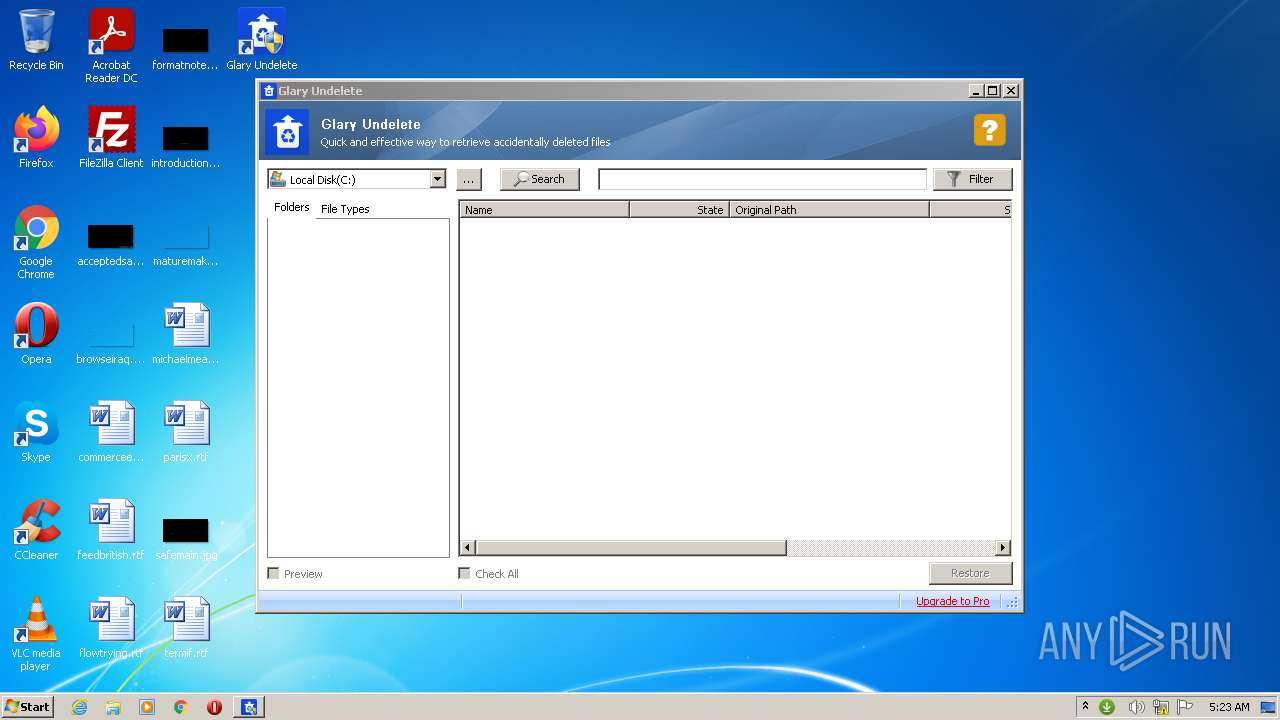Switch to the File Types tab
The image size is (1280, 720).
(x=345, y=209)
